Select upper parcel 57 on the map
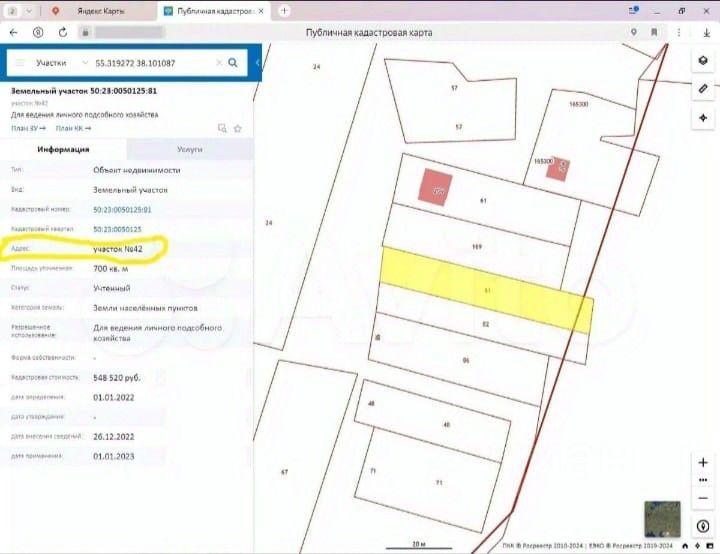720x554 pixels. [454, 88]
